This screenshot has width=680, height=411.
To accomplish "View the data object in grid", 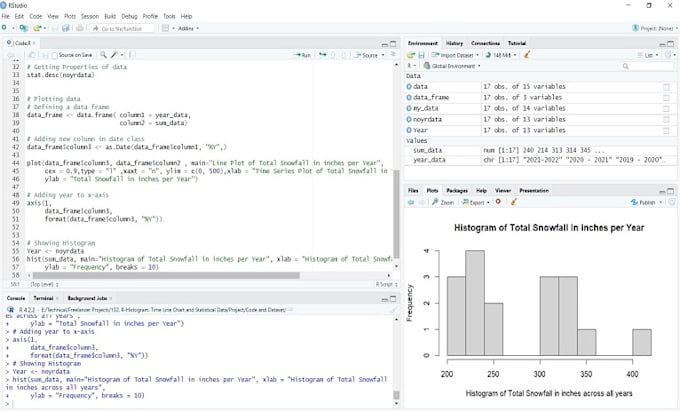I will [x=666, y=87].
